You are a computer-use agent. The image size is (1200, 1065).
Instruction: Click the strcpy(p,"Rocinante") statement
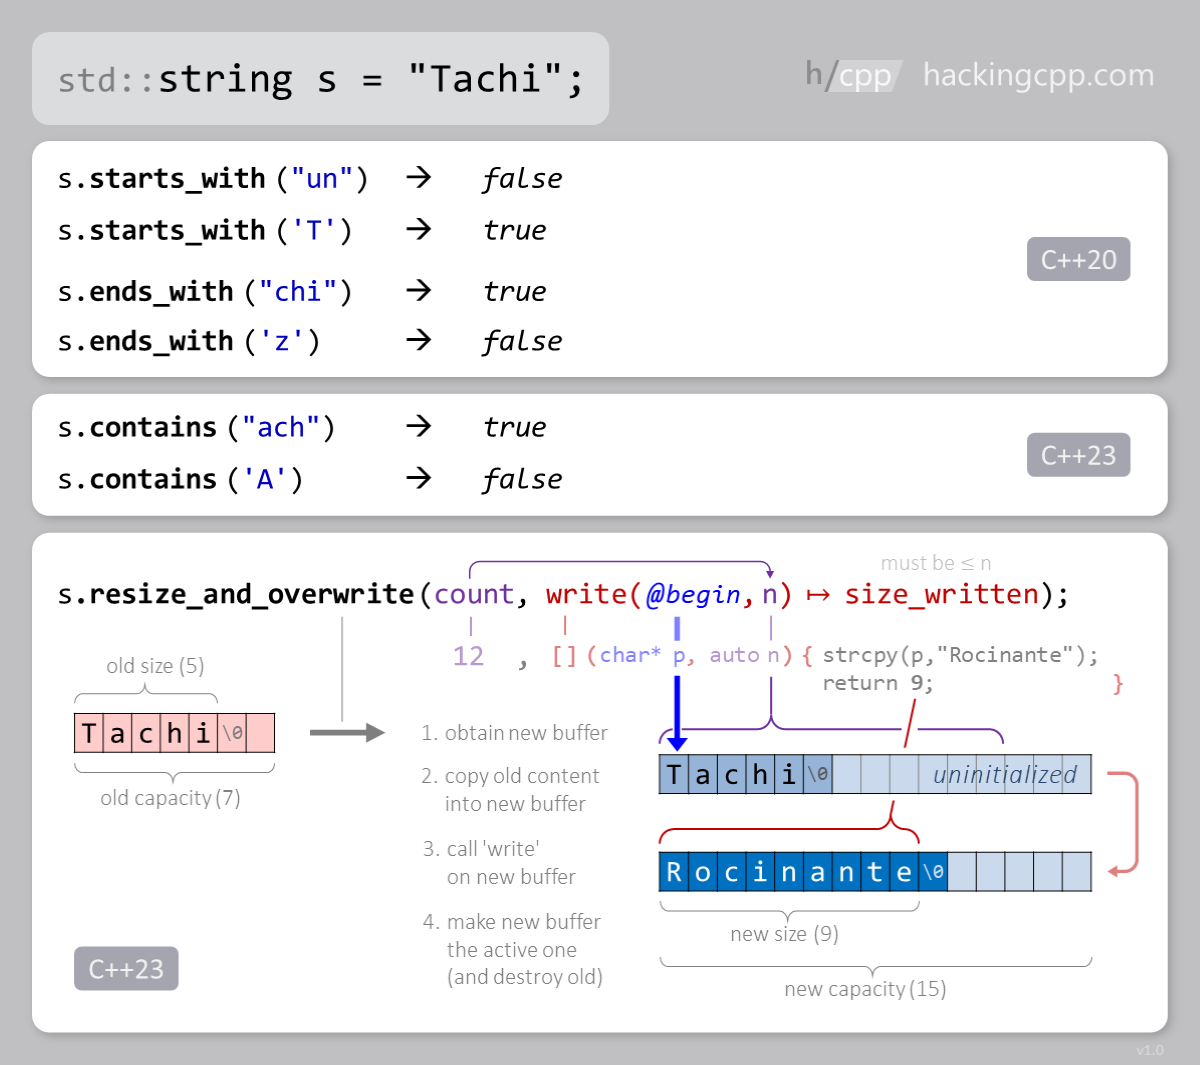click(x=960, y=655)
